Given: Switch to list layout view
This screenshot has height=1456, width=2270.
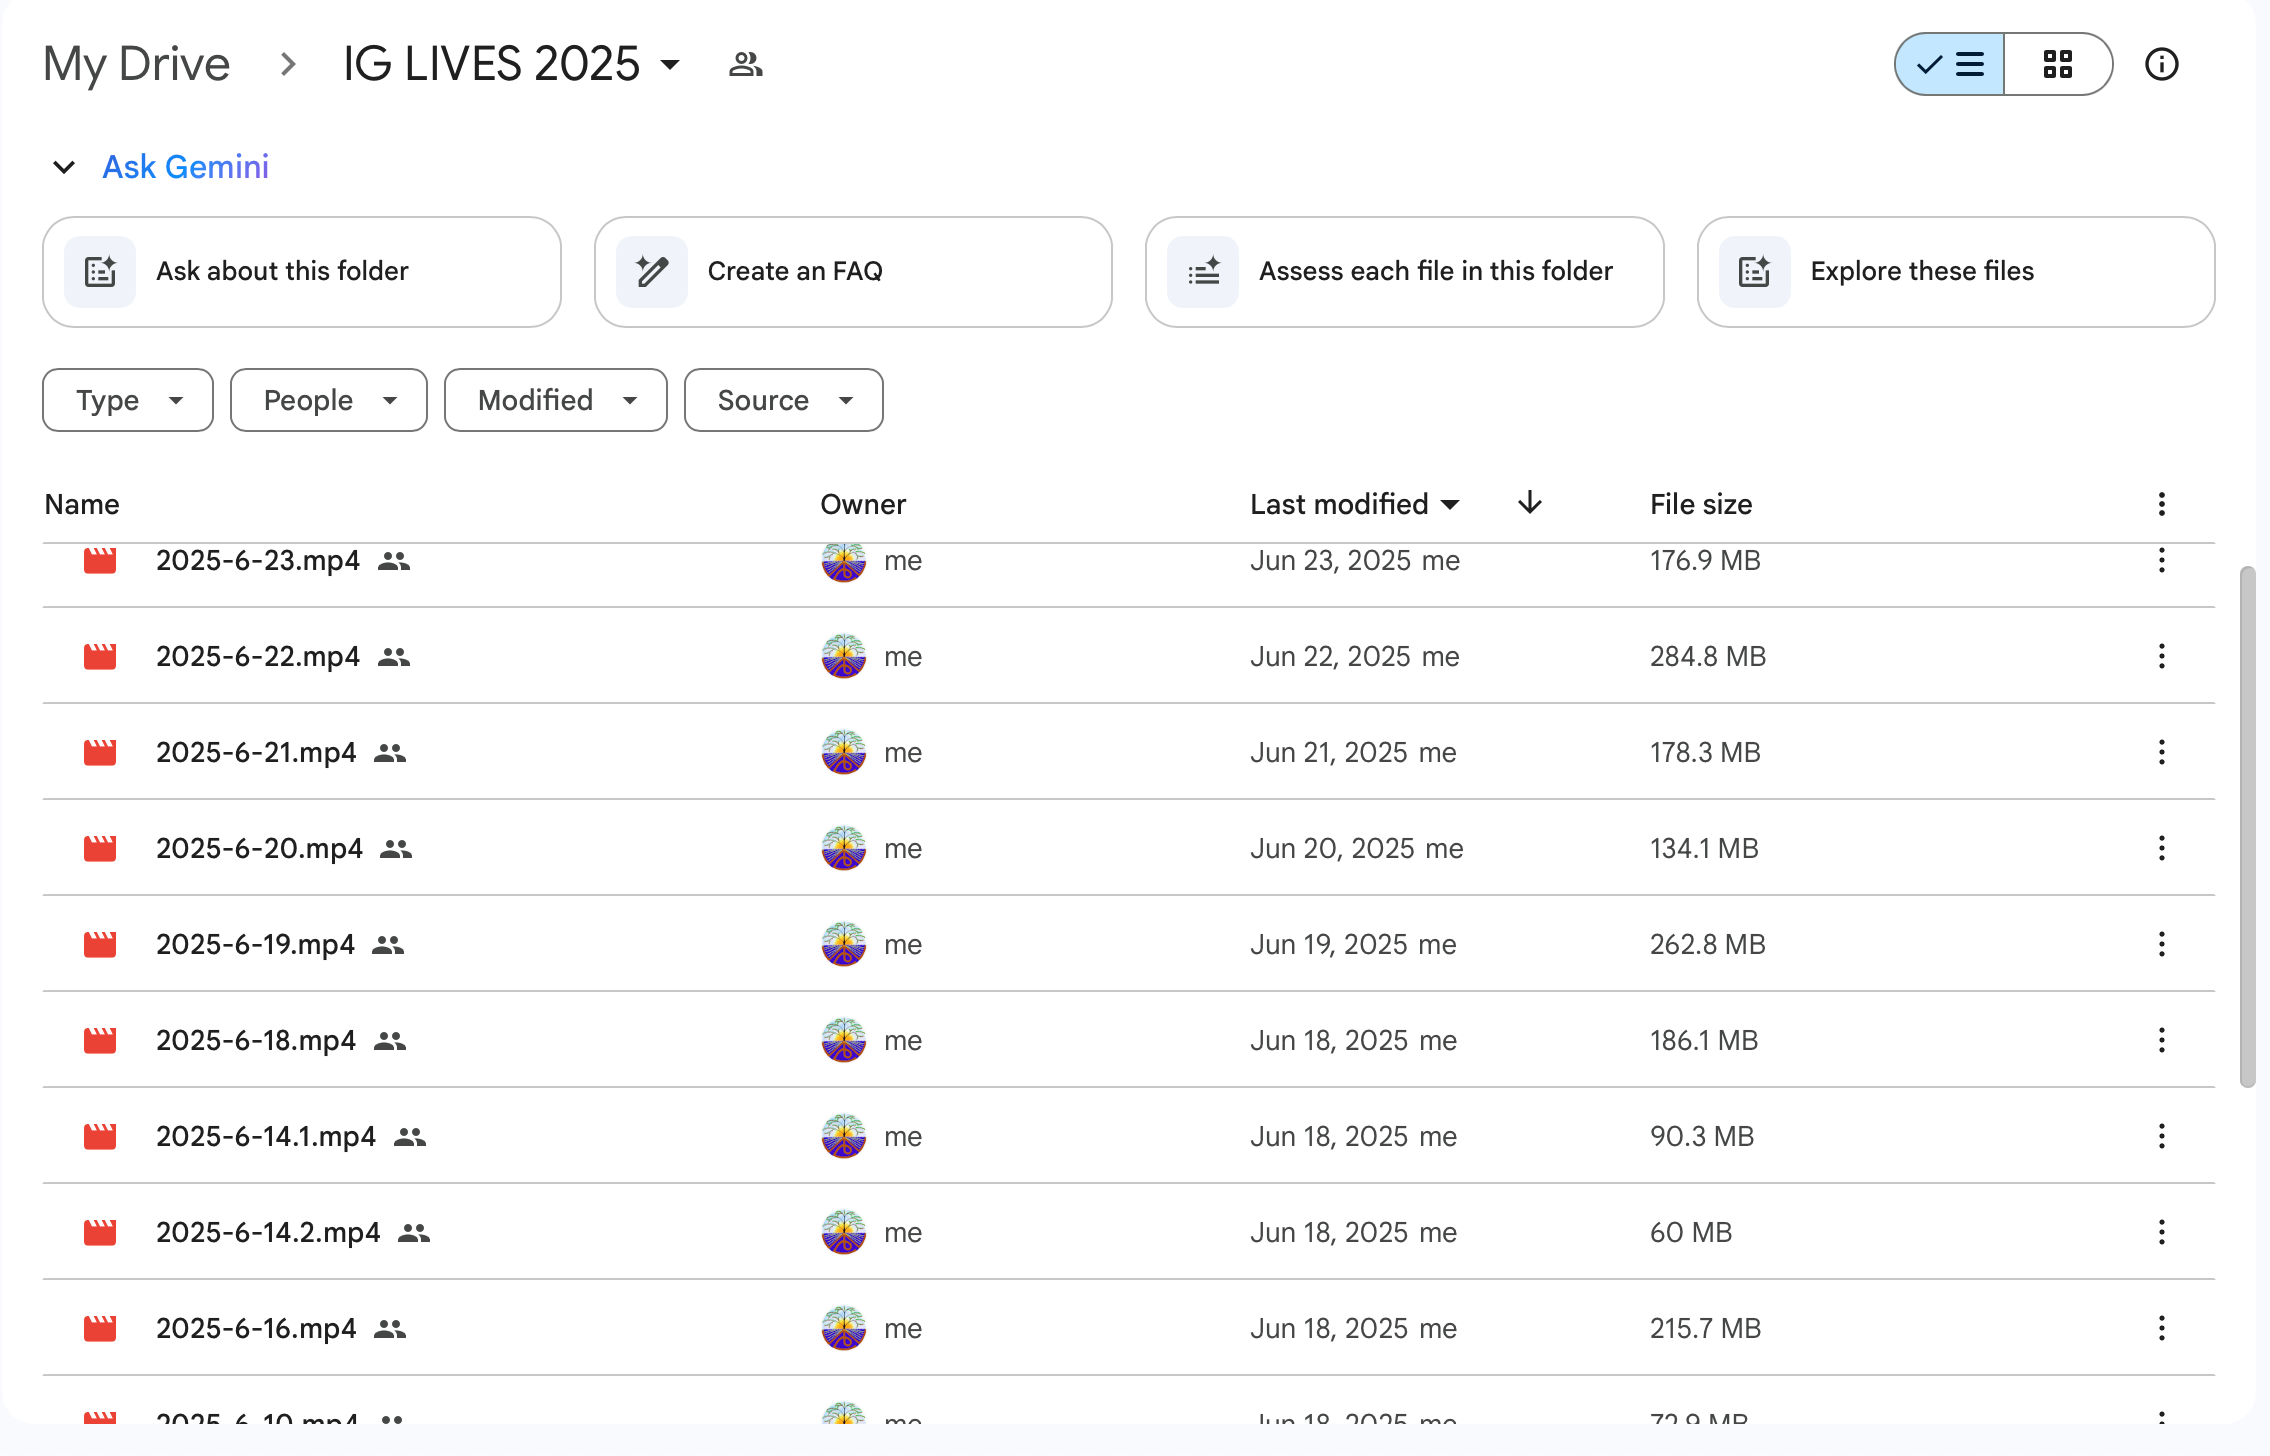Looking at the screenshot, I should (x=1950, y=65).
